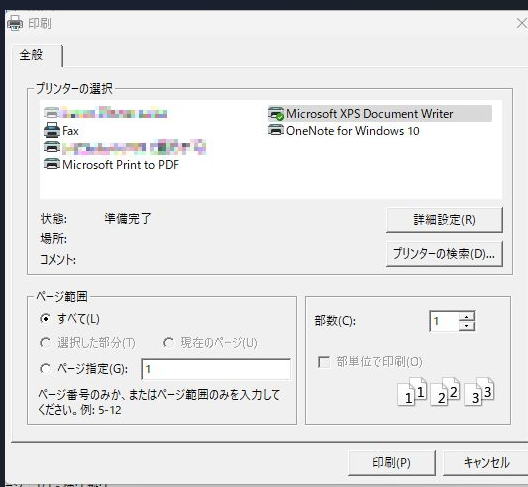This screenshot has height=487, width=528.
Task: Choose the 現在のページ(U) radio option
Action: tap(168, 343)
